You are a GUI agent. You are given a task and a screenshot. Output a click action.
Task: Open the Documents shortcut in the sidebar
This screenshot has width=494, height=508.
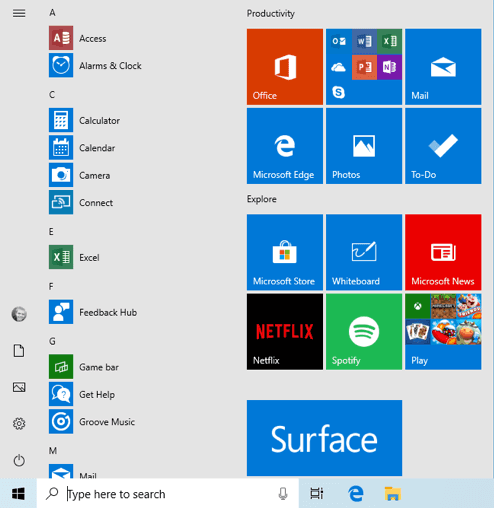point(19,351)
